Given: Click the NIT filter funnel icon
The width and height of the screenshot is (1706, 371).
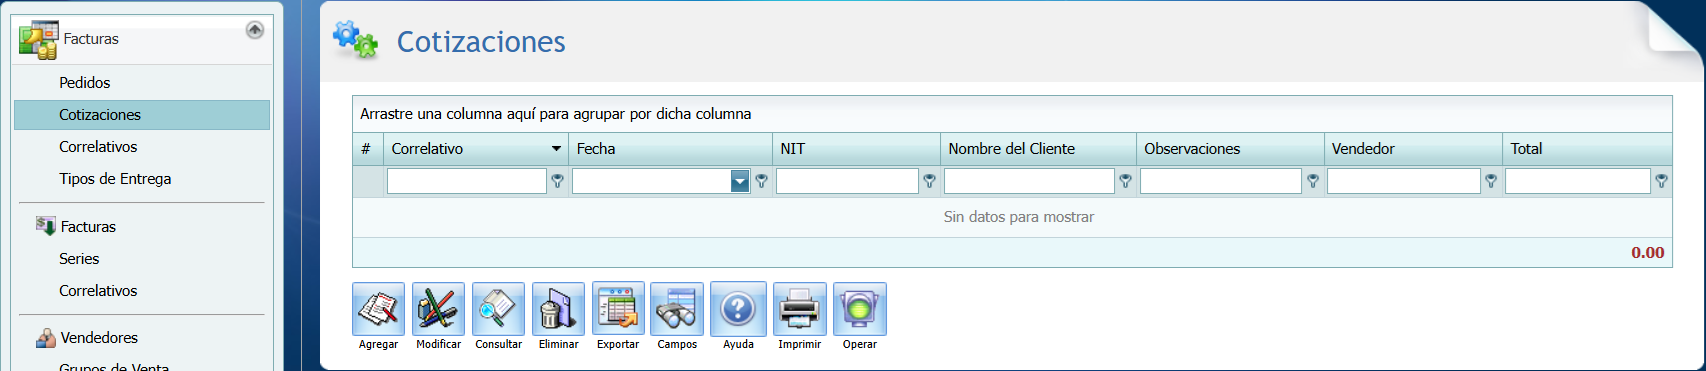Looking at the screenshot, I should coord(930,181).
